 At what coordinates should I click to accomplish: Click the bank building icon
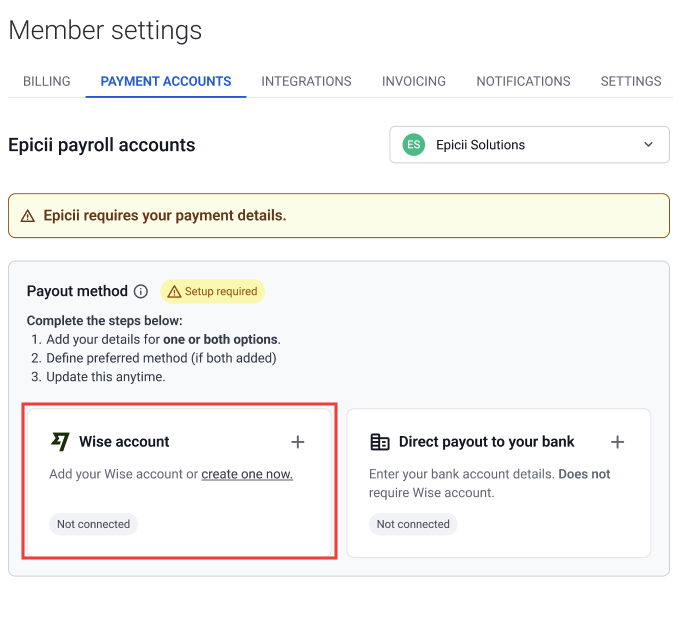click(x=380, y=442)
